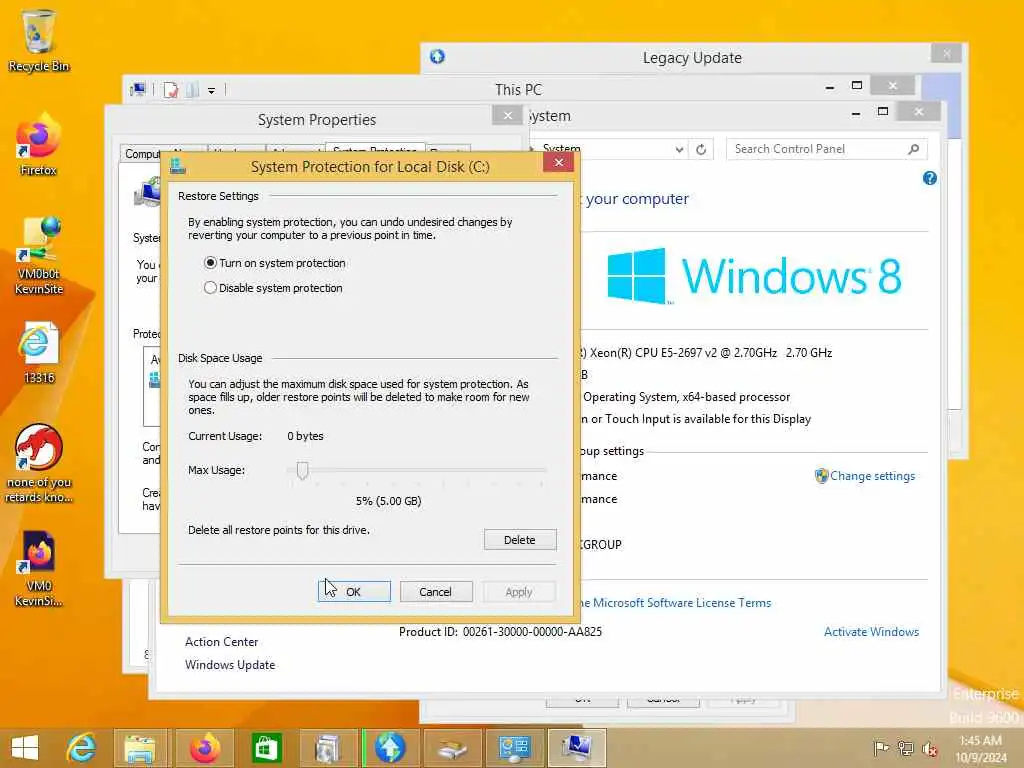Image resolution: width=1024 pixels, height=768 pixels.
Task: Expand the System address bar dropdown
Action: [679, 150]
